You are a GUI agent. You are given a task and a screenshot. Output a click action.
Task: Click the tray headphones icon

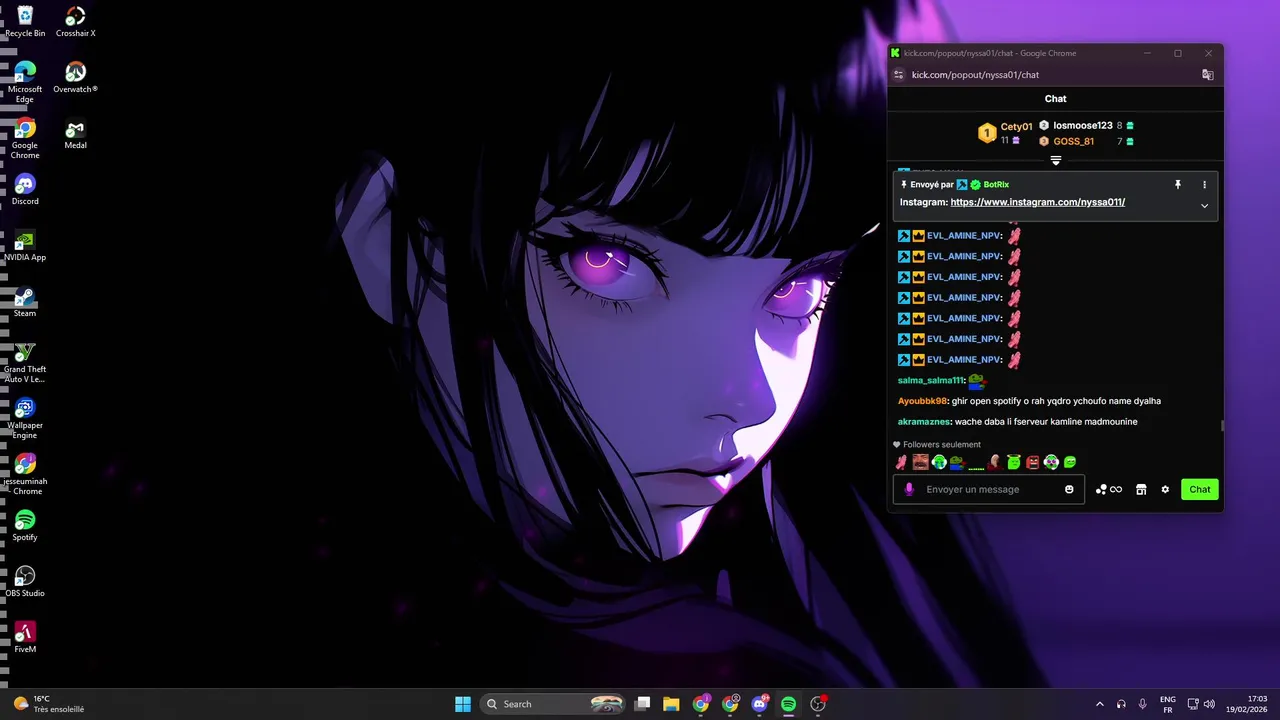[1121, 704]
